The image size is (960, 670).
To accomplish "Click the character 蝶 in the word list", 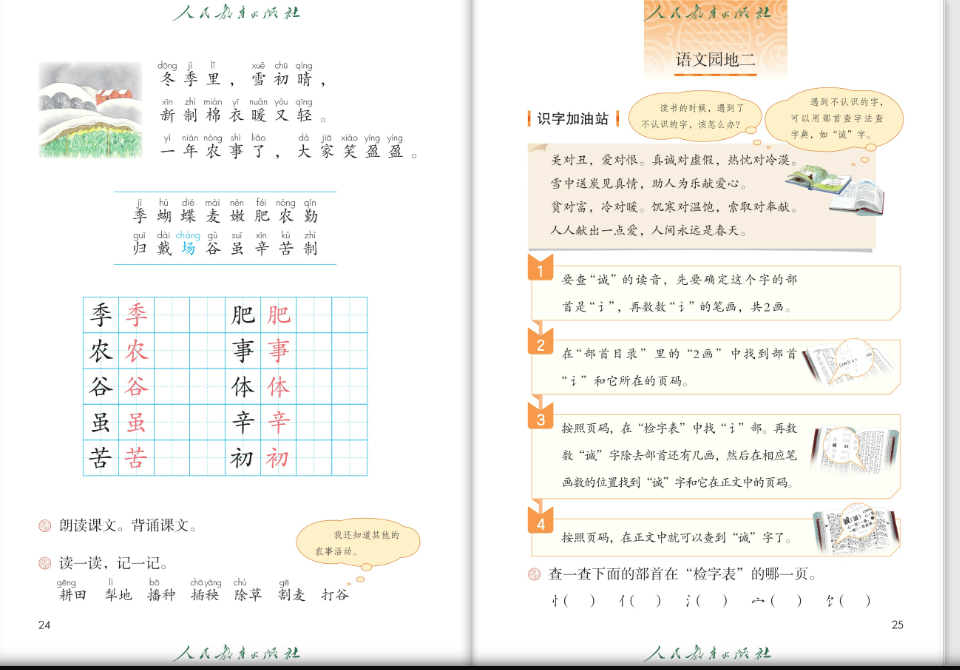I will pos(189,216).
